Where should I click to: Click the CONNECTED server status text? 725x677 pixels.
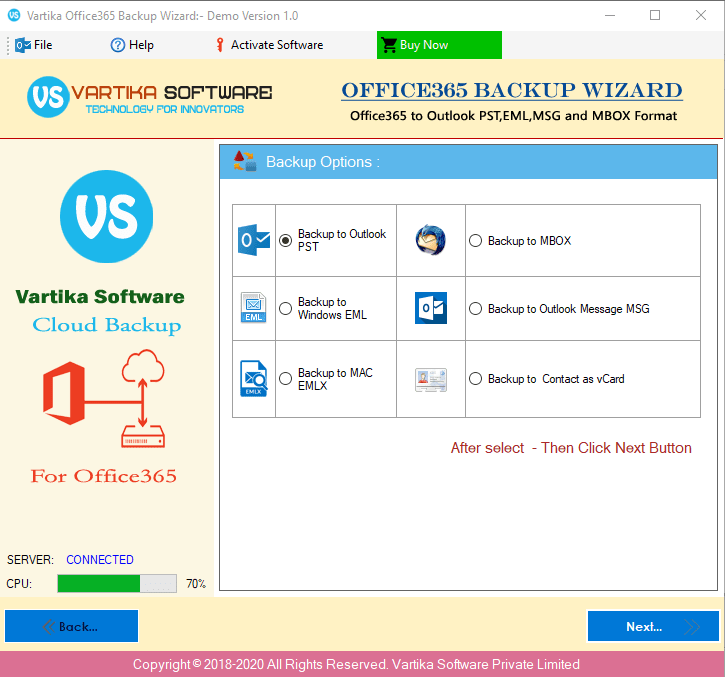pyautogui.click(x=100, y=560)
